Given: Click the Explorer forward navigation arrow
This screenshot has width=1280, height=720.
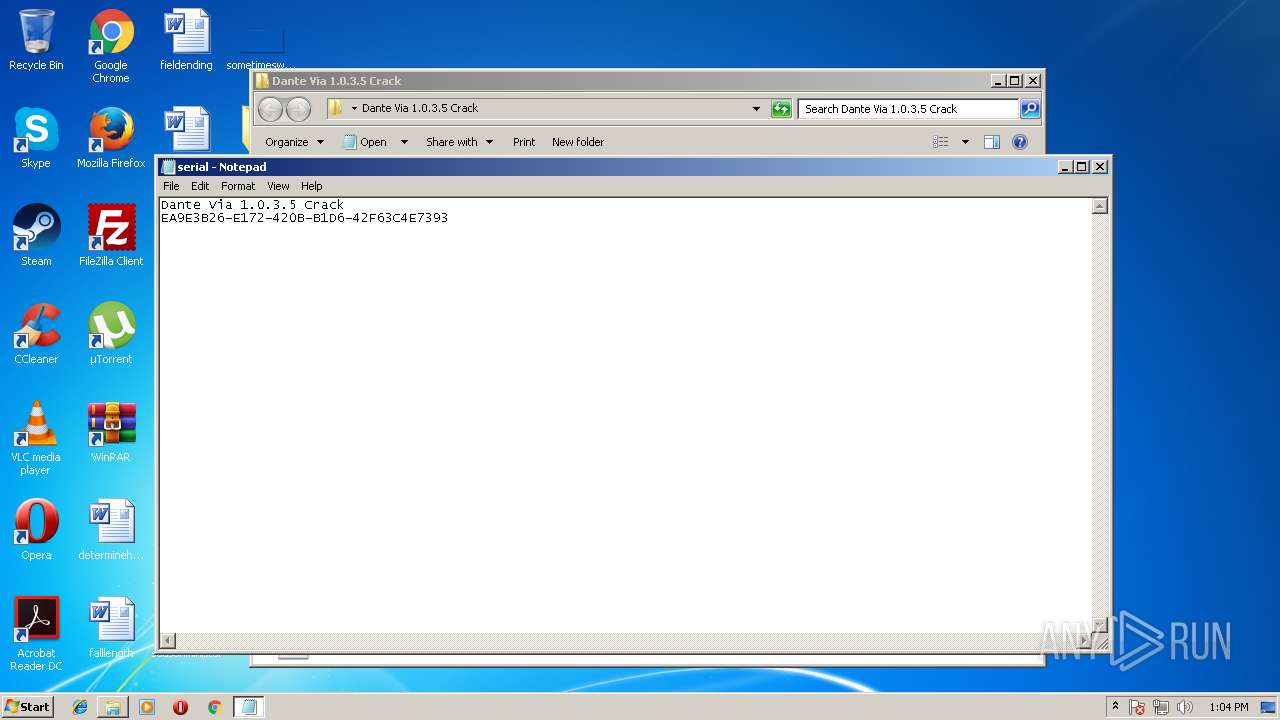Looking at the screenshot, I should click(298, 109).
